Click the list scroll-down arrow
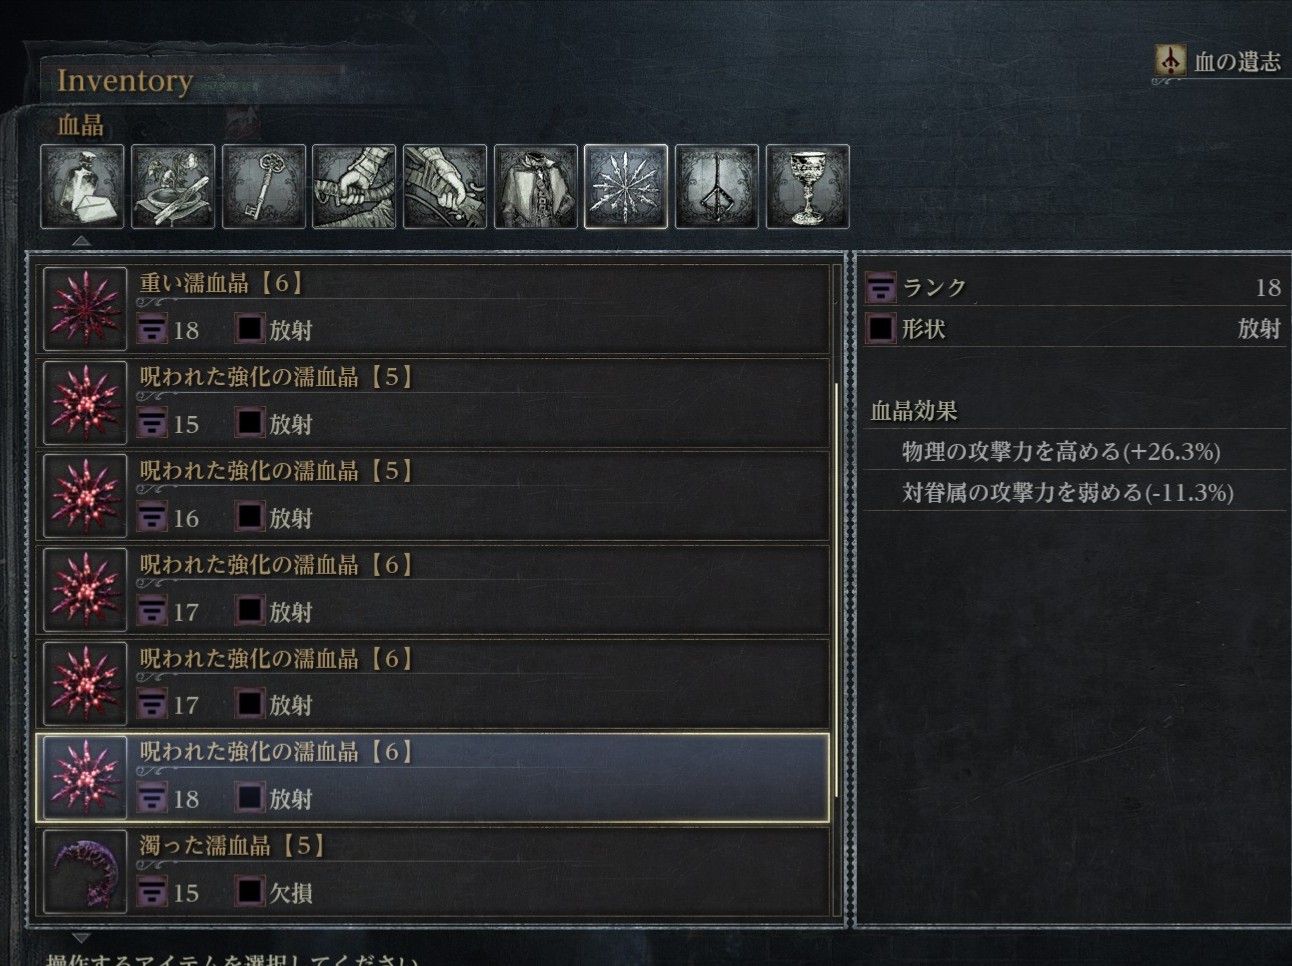This screenshot has width=1292, height=966. pyautogui.click(x=81, y=938)
